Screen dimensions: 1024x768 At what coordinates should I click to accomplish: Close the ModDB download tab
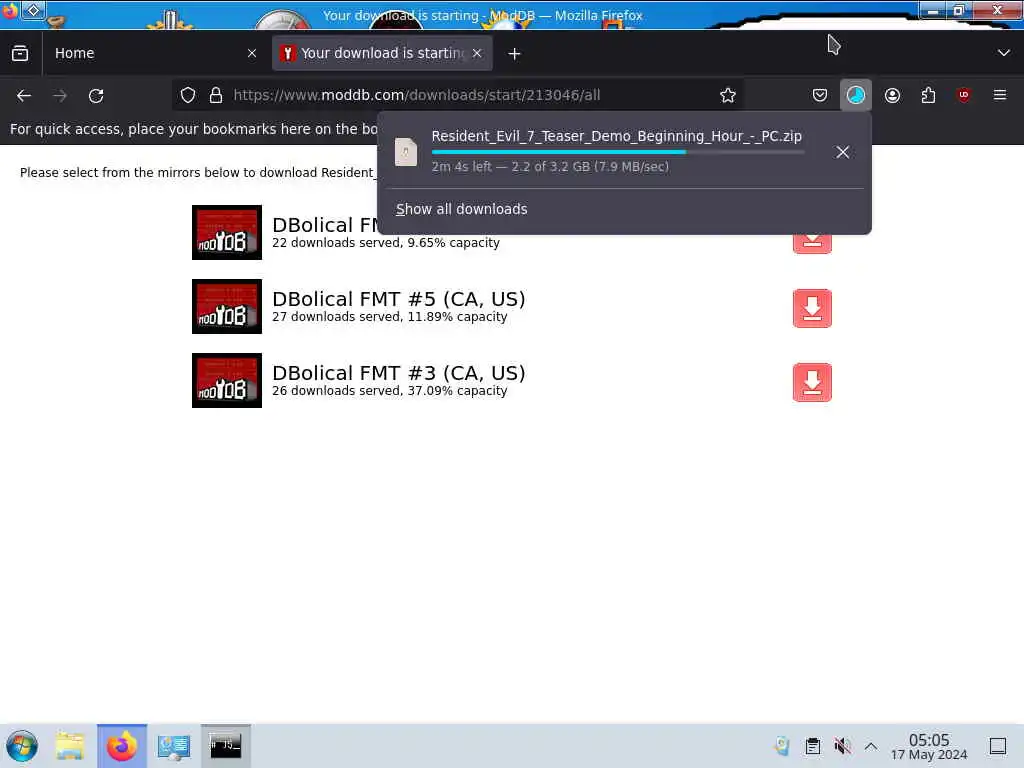pos(477,54)
